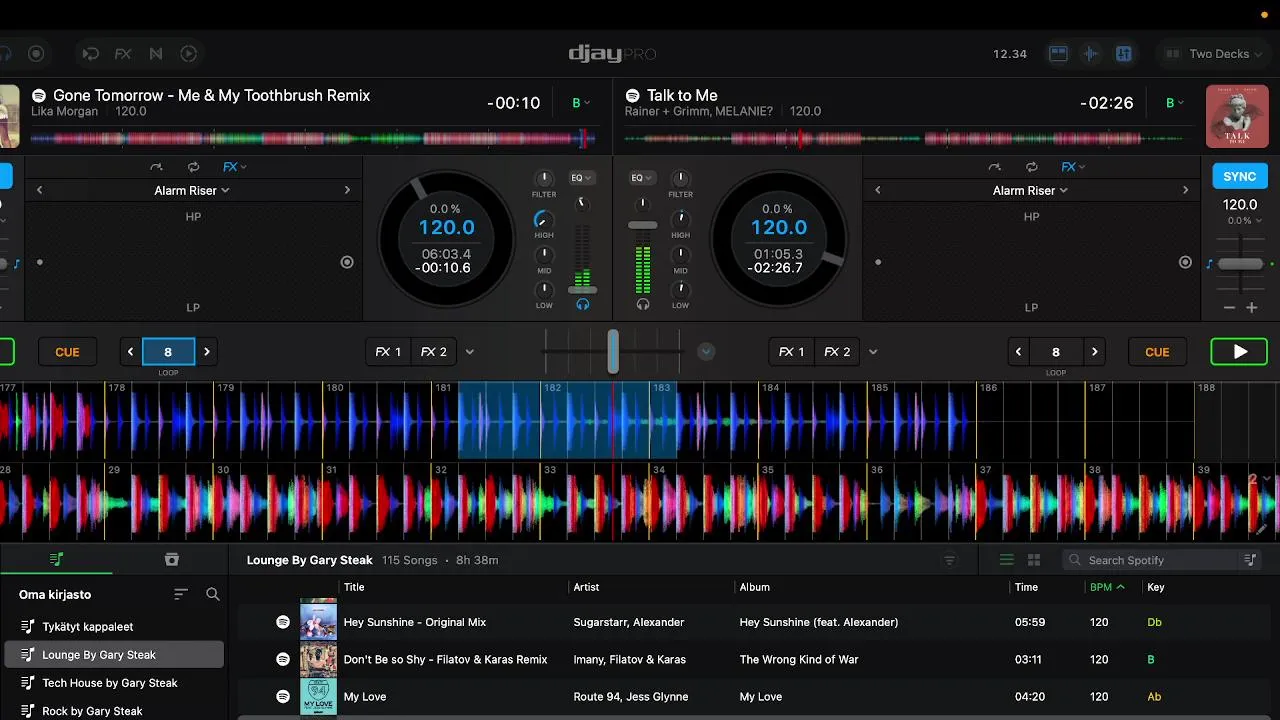Toggle right deck FX 1
Viewport: 1280px width, 720px height.
(791, 352)
